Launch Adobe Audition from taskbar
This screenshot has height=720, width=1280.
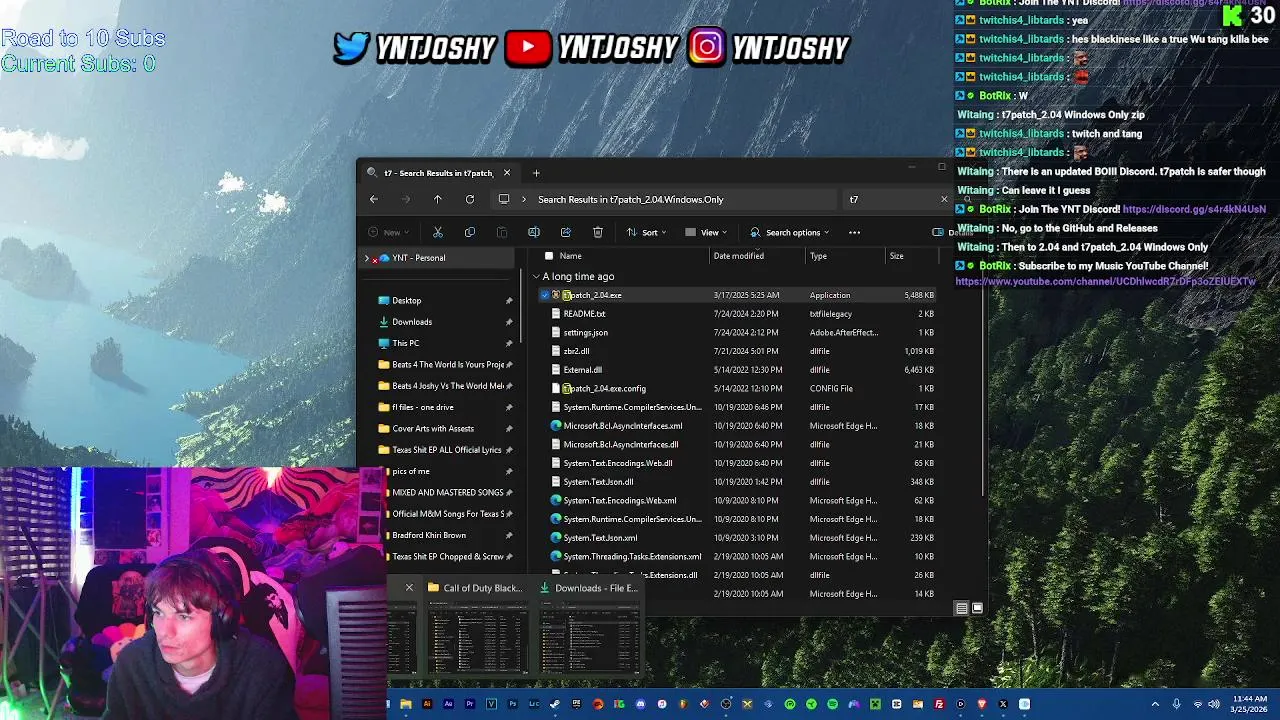click(x=449, y=704)
